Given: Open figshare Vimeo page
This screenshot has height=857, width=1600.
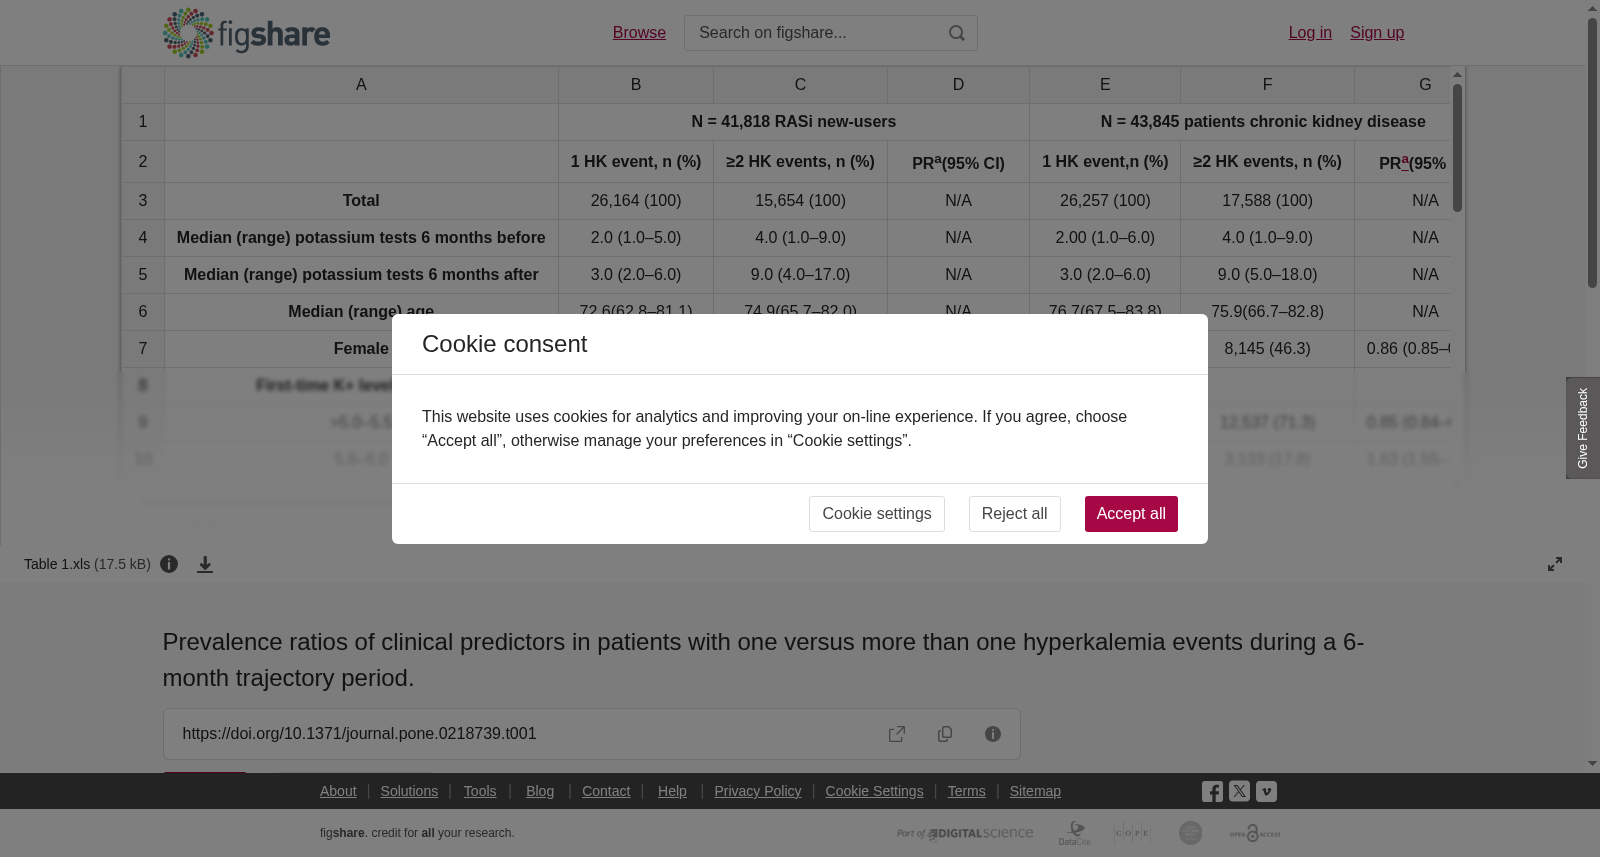Looking at the screenshot, I should coord(1266,791).
